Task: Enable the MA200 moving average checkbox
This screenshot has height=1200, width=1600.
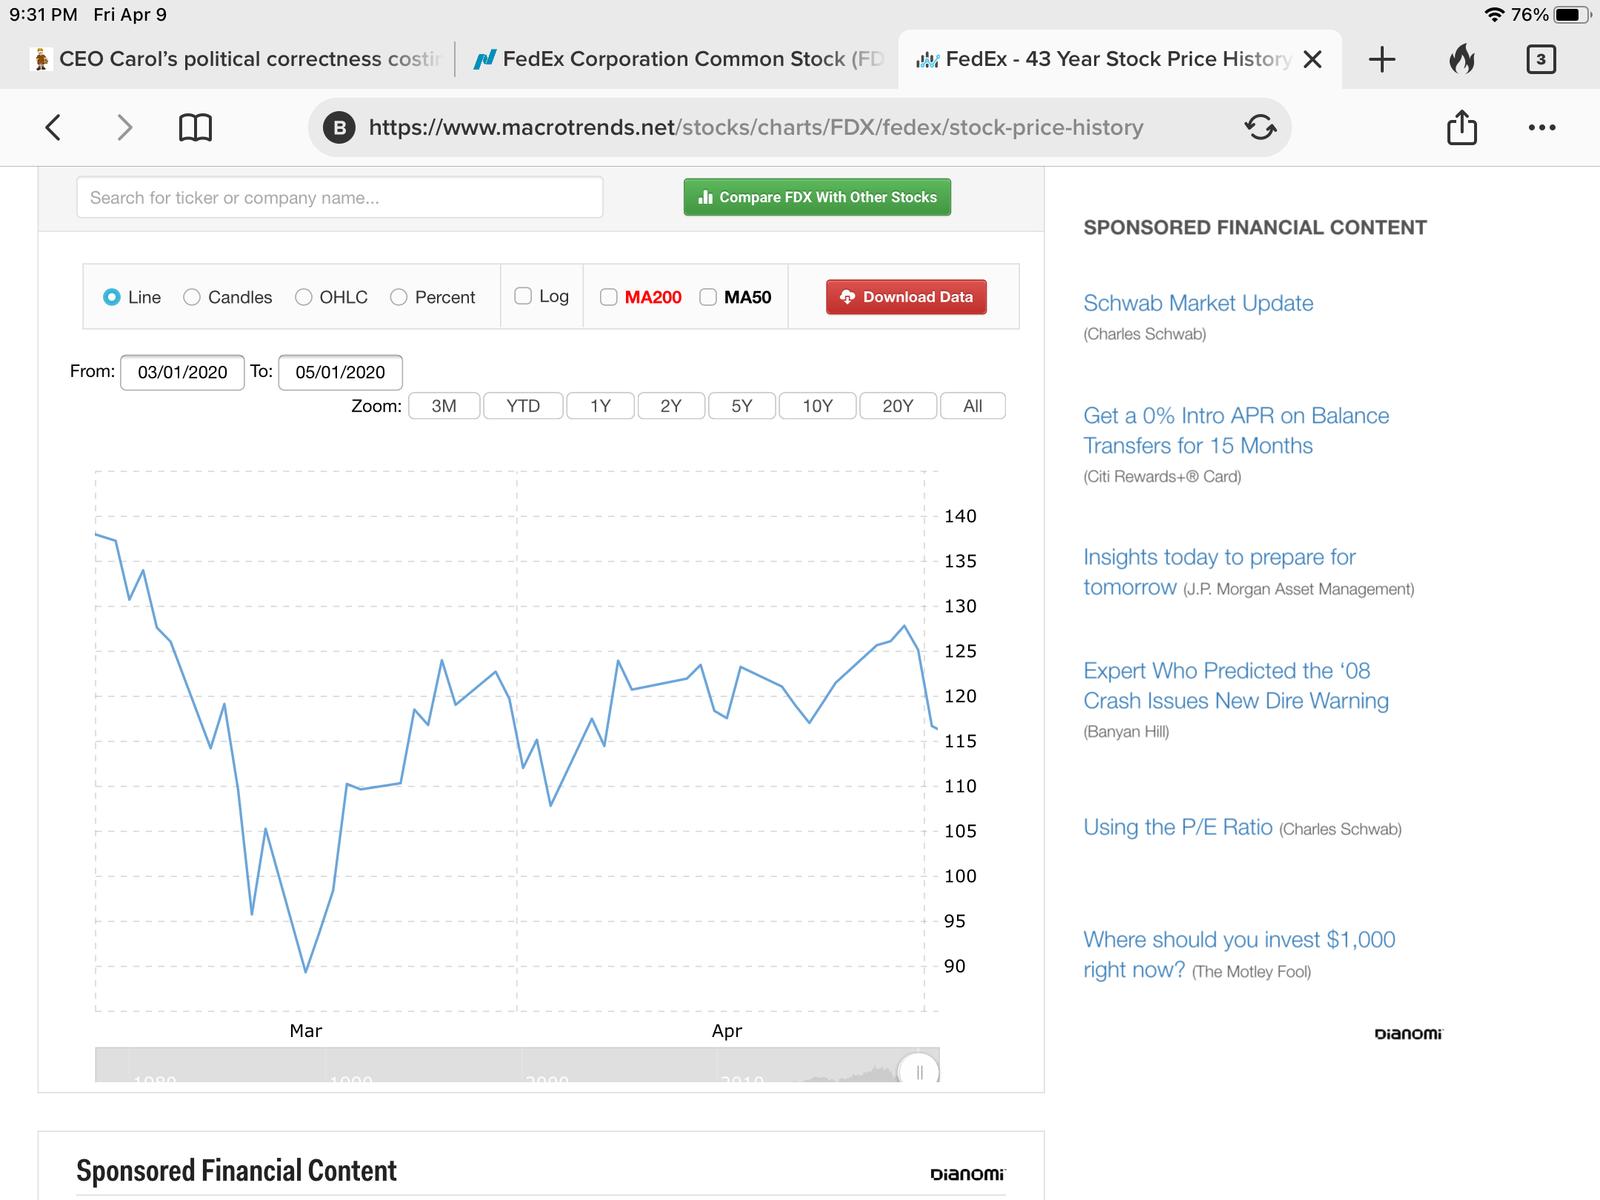Action: 608,297
